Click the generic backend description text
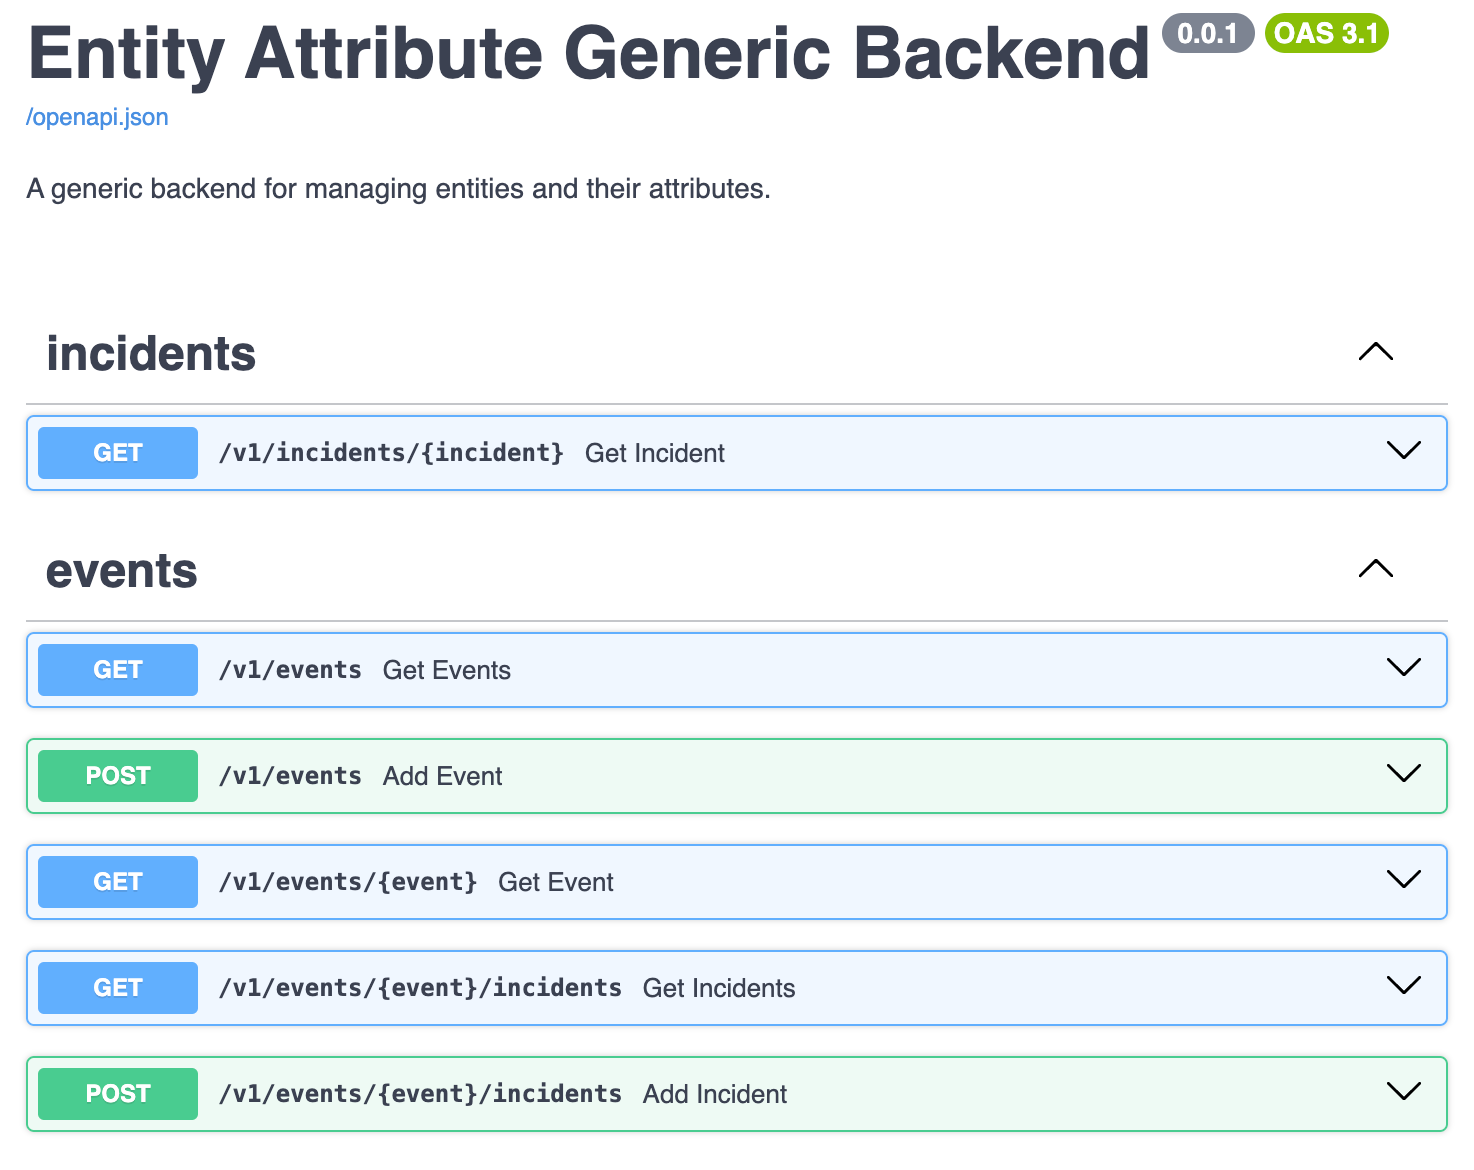The width and height of the screenshot is (1474, 1170). point(398,188)
